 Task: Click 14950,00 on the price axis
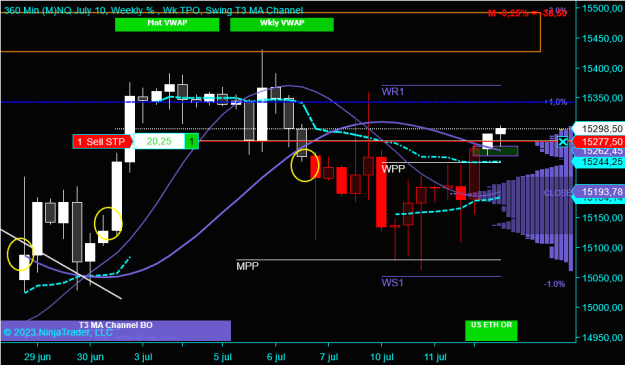602,337
